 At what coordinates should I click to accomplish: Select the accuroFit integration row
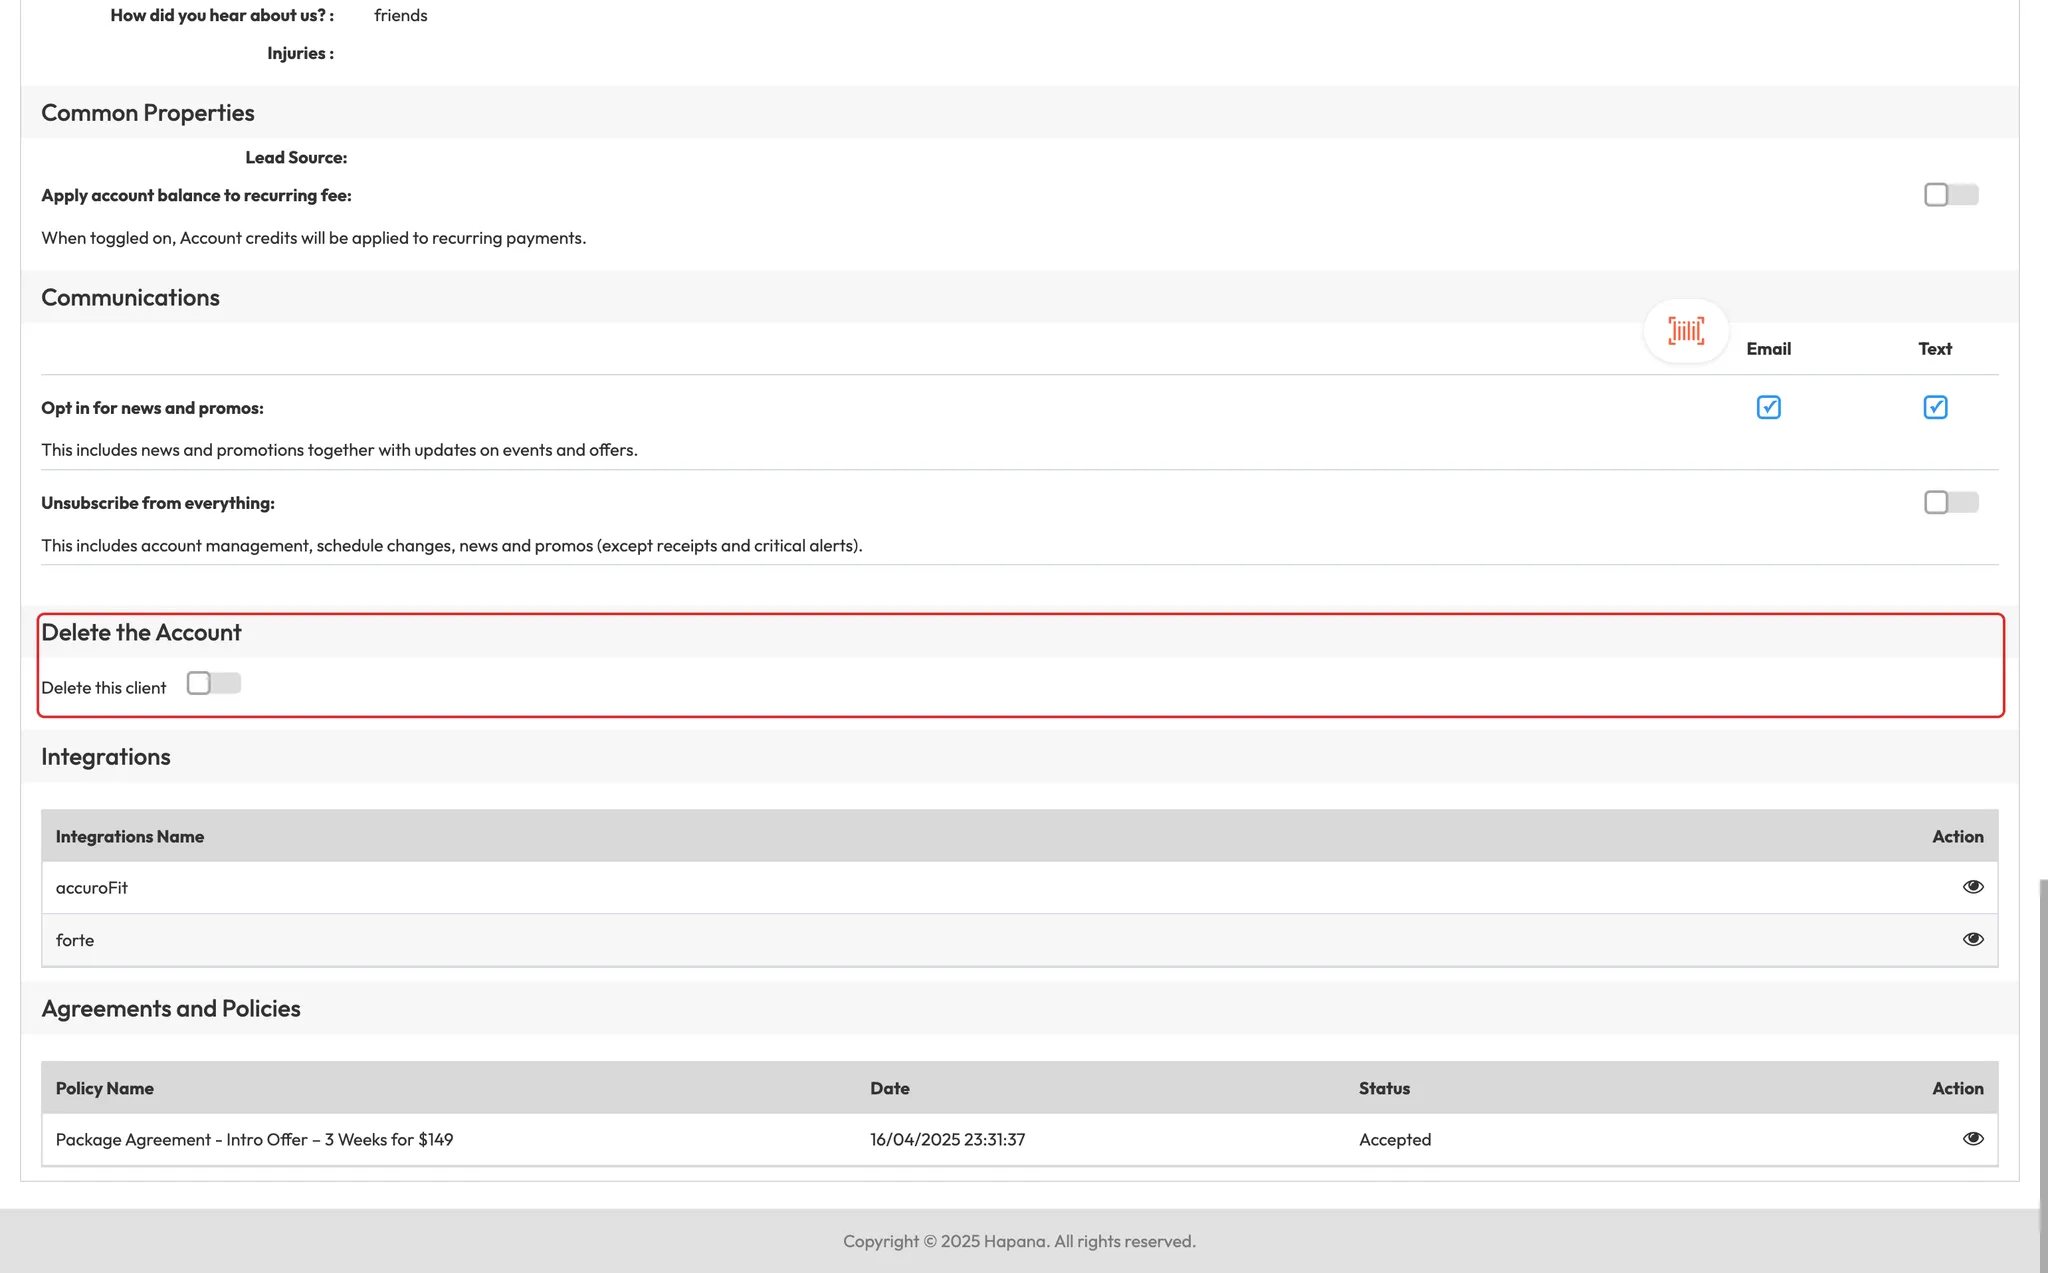click(92, 888)
